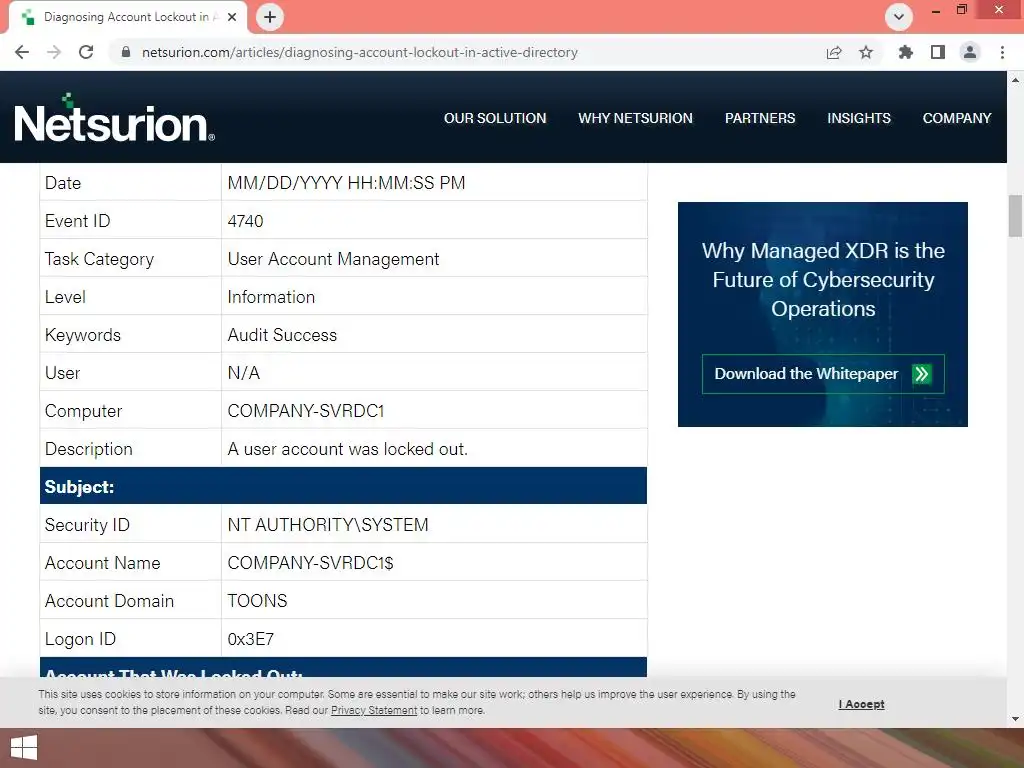Click the Keywords label cell
The height and width of the screenshot is (768, 1024).
tap(131, 335)
